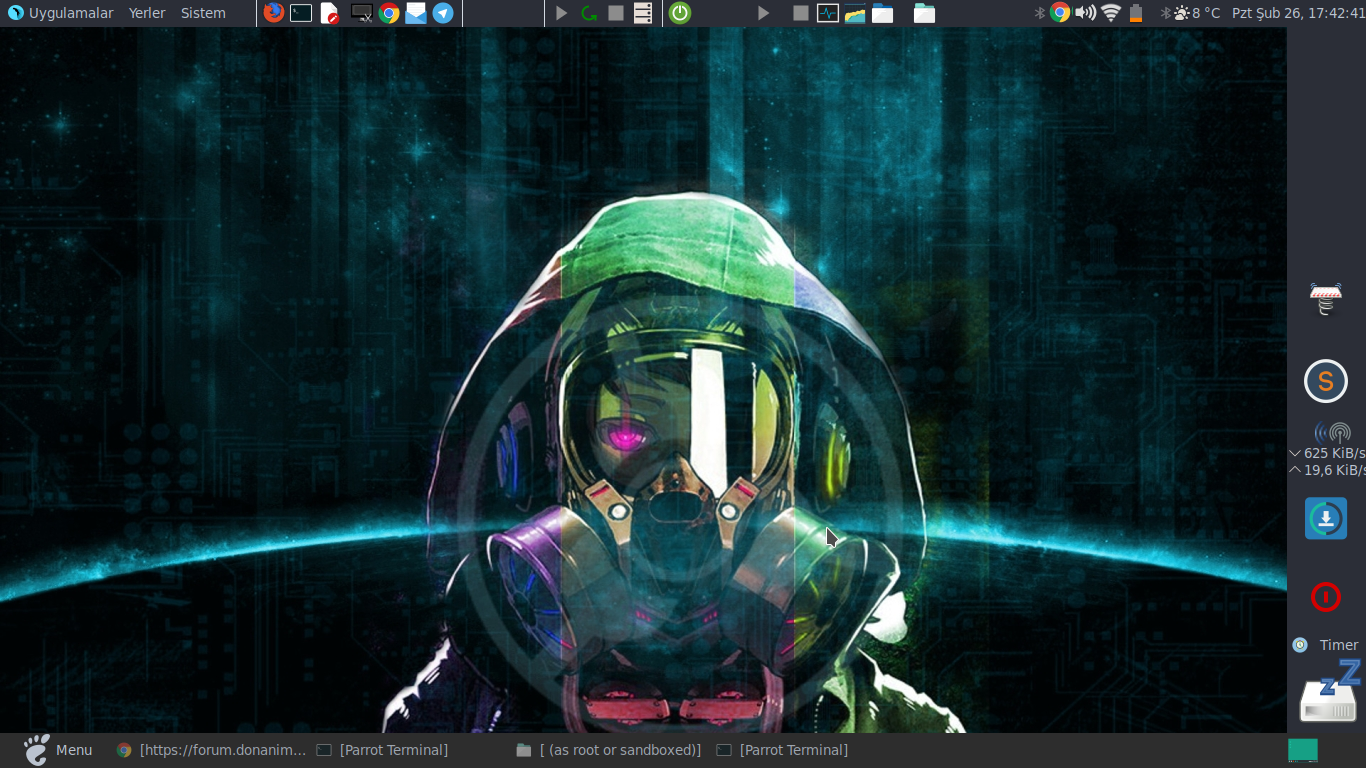Click the green power button icon
The width and height of the screenshot is (1366, 768).
680,13
